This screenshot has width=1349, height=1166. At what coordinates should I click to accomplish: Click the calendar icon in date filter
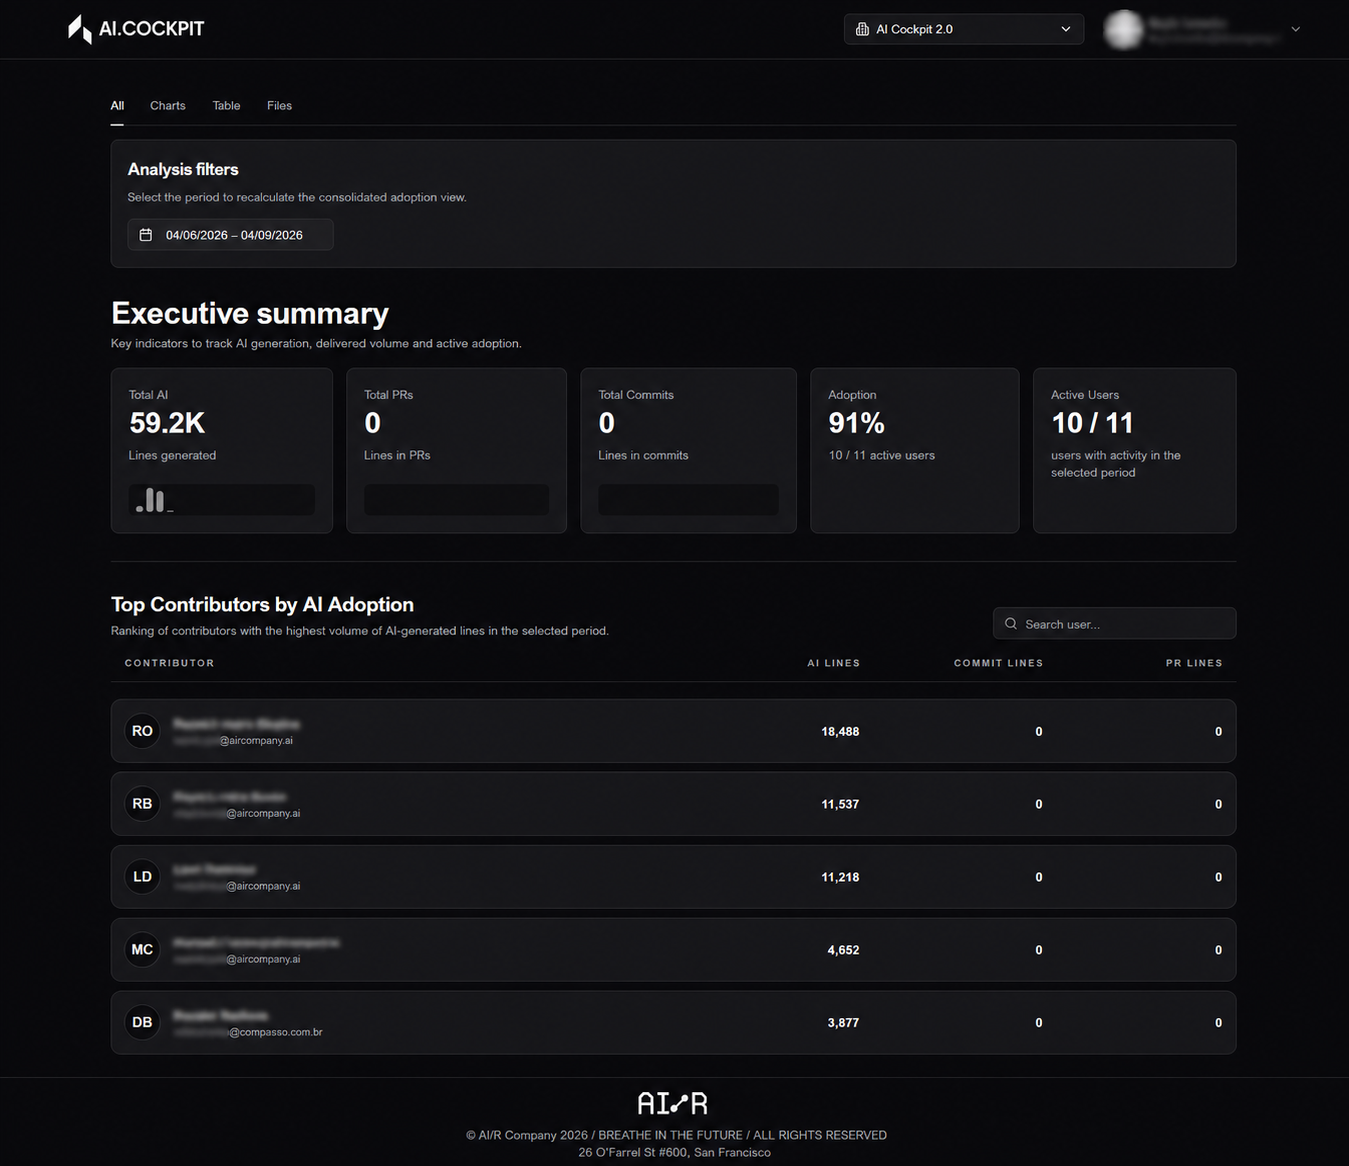(146, 235)
